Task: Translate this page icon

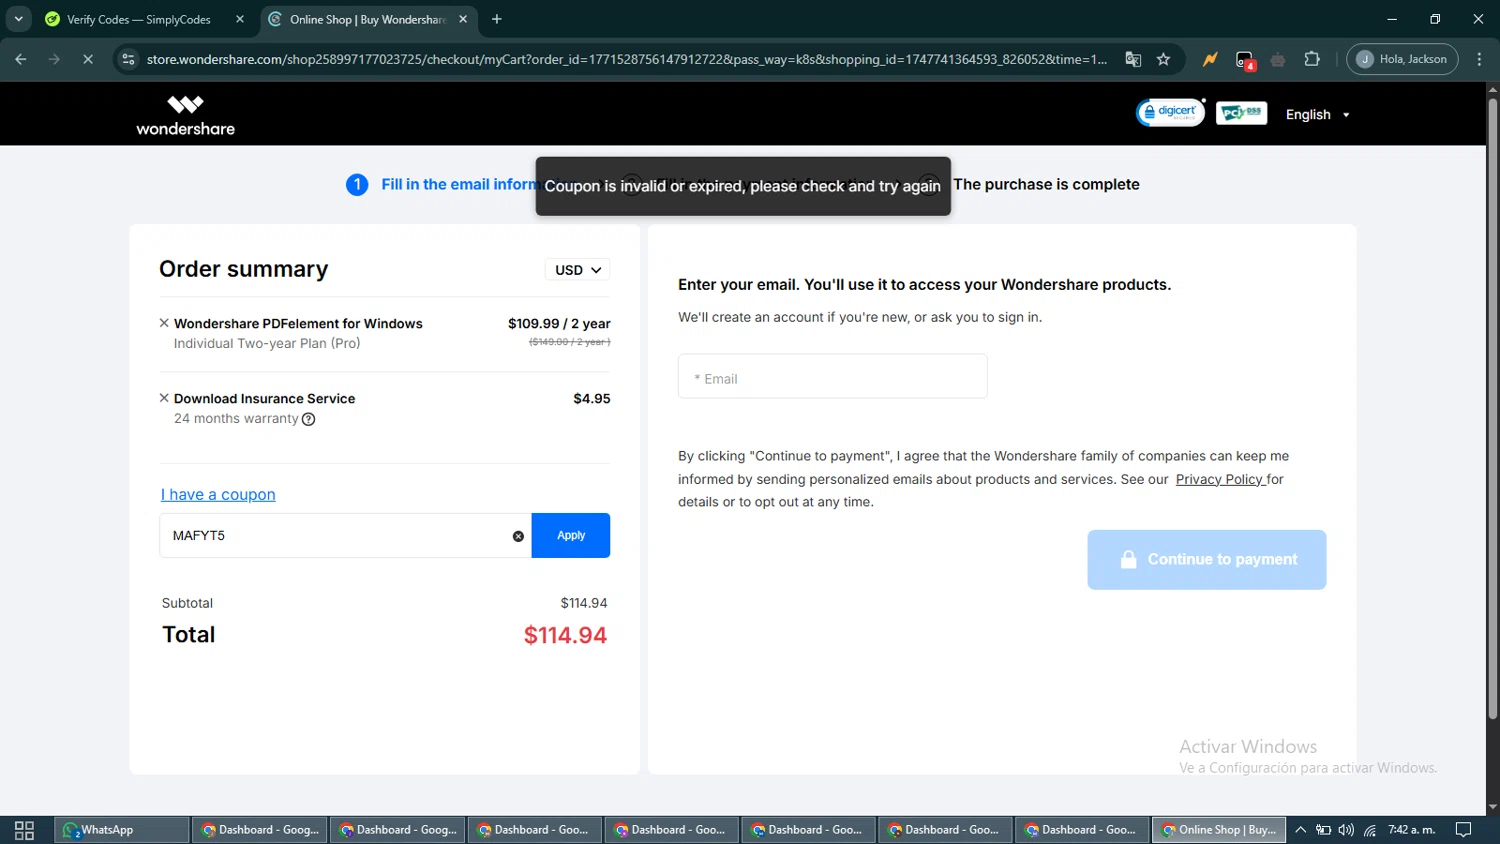Action: point(1133,59)
